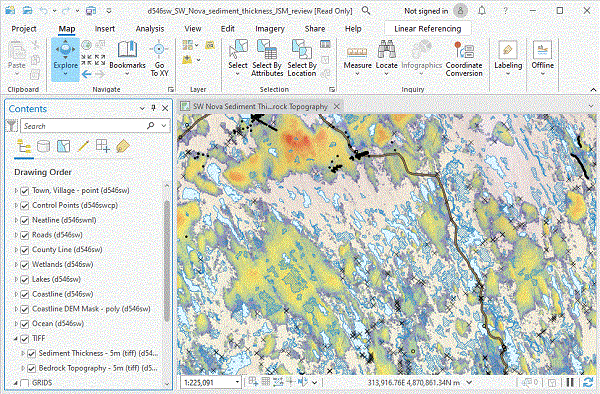Toggle visibility of the Control Points layer

(x=24, y=205)
